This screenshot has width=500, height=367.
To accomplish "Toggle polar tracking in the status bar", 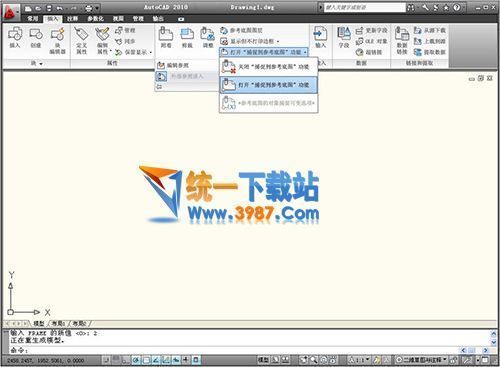I will (136, 360).
